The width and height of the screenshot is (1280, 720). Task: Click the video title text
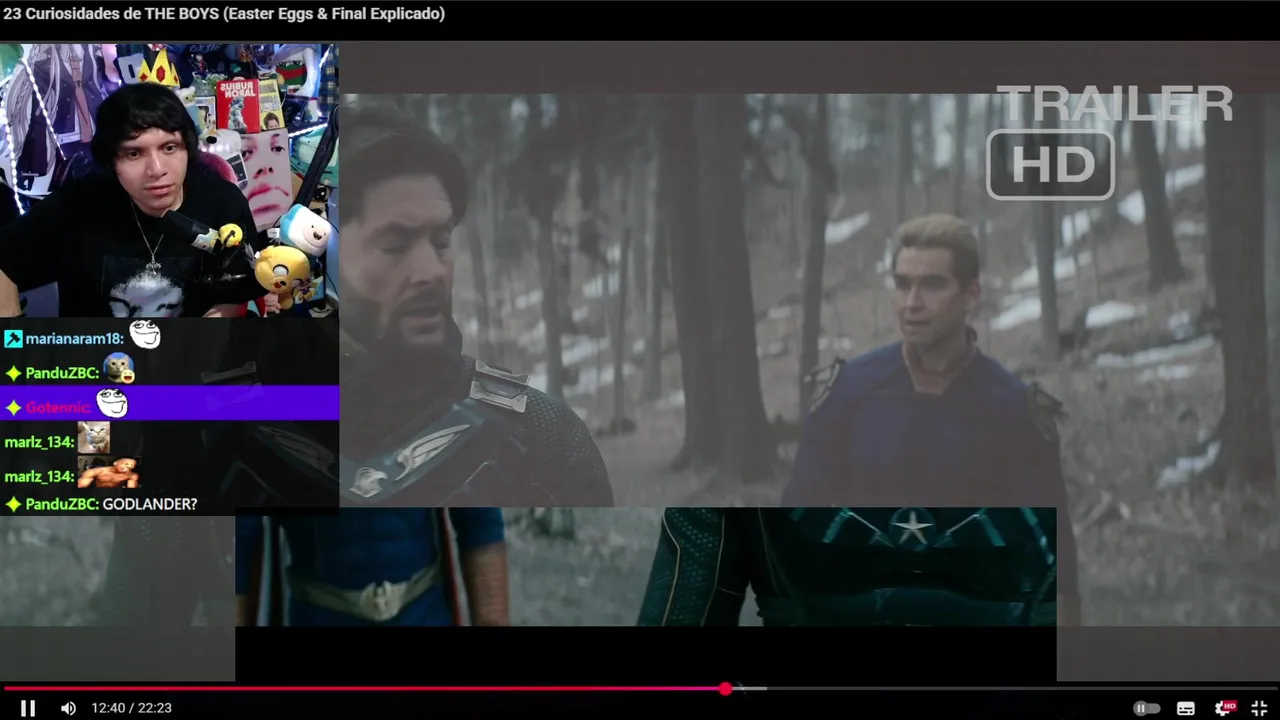224,14
